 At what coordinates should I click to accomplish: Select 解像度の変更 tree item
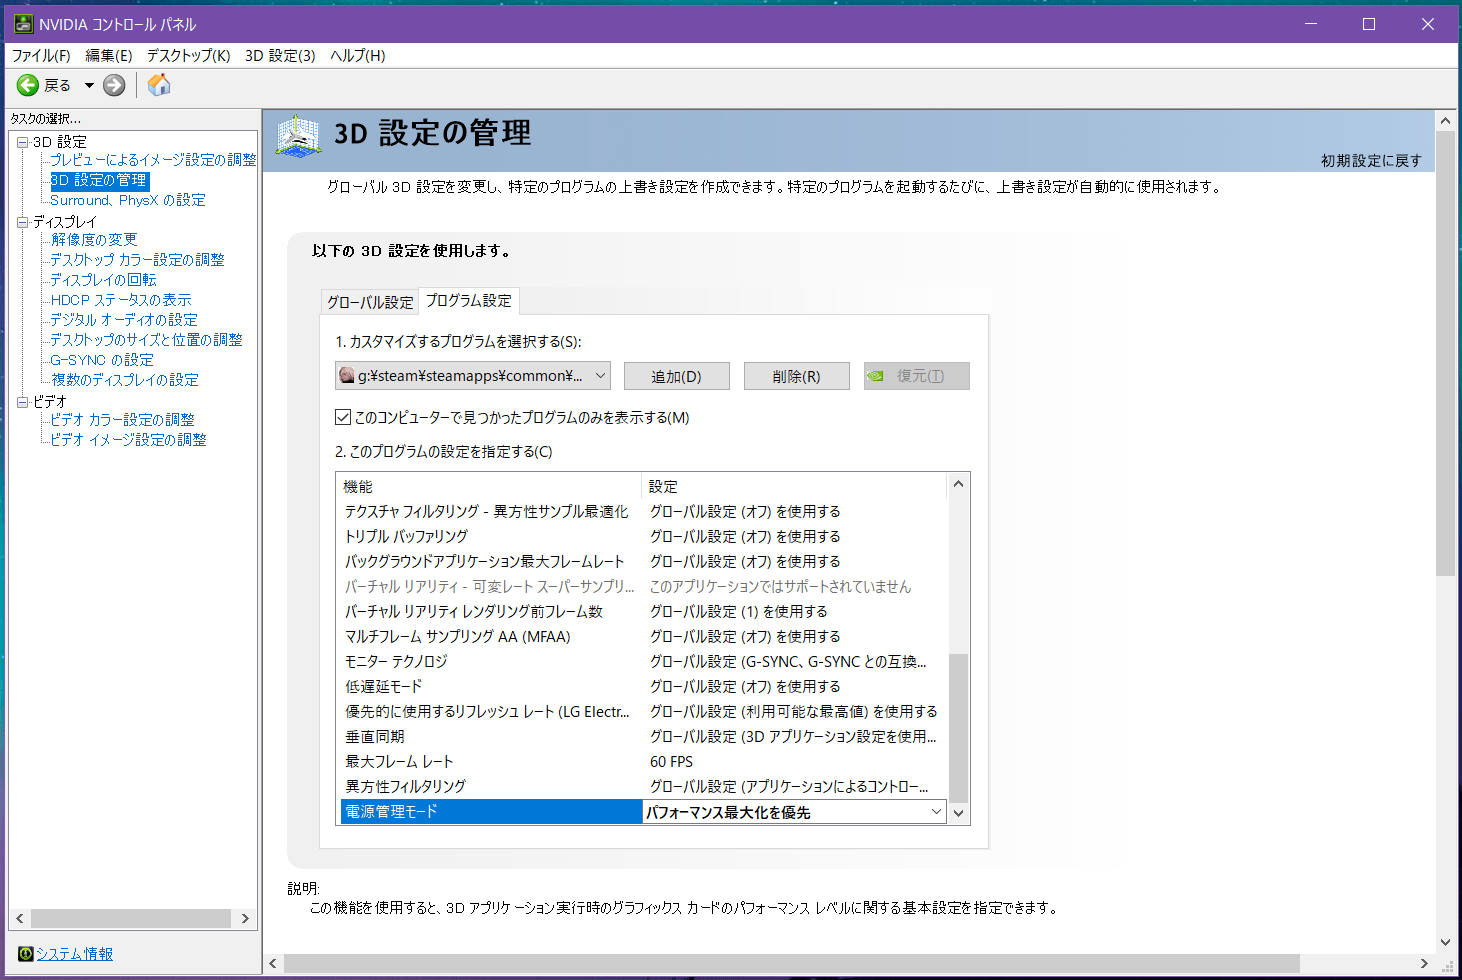click(94, 240)
